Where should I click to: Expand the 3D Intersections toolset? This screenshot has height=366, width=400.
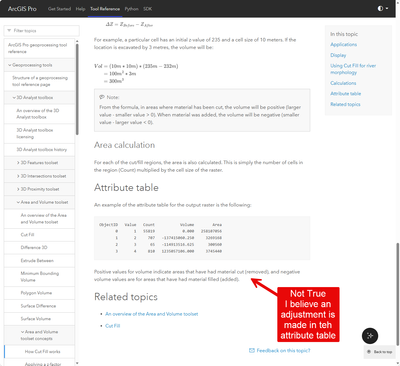tap(18, 176)
